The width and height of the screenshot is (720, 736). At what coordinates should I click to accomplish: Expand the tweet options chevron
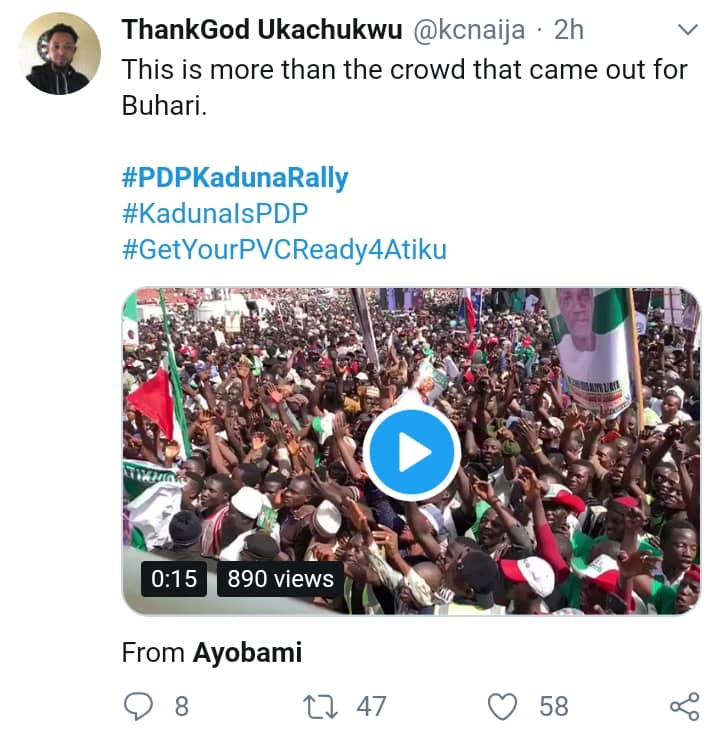[x=686, y=31]
